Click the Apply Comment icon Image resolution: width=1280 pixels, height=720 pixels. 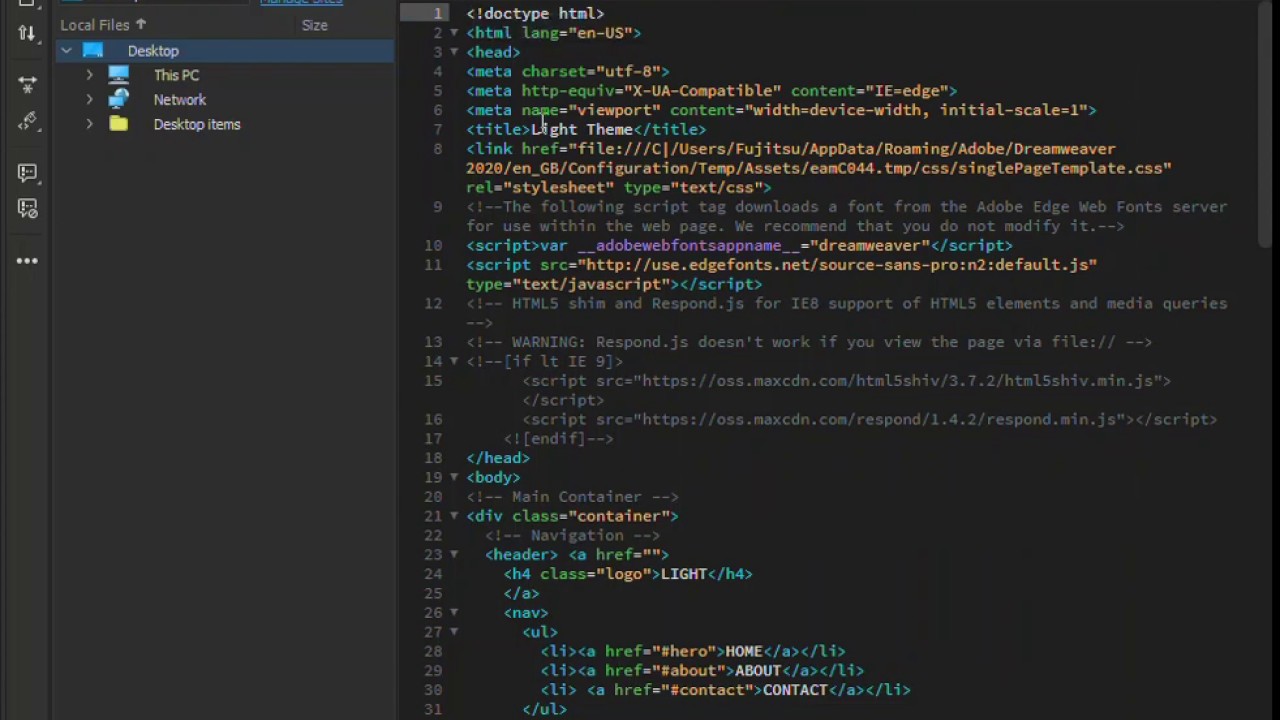tap(27, 170)
